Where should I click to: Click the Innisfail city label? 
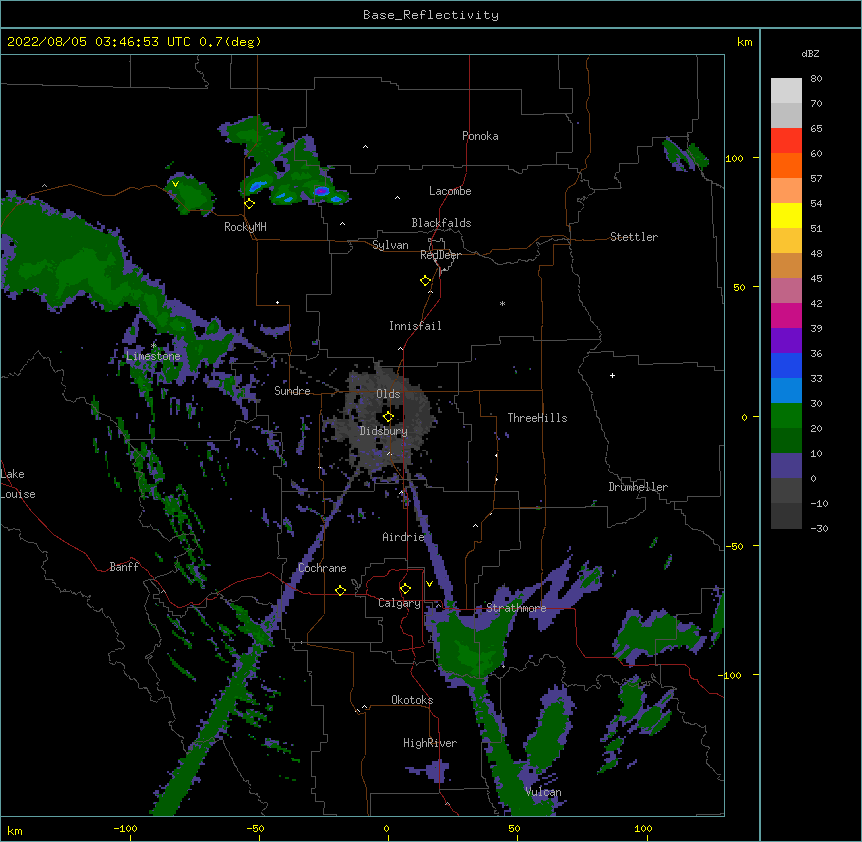click(x=415, y=326)
